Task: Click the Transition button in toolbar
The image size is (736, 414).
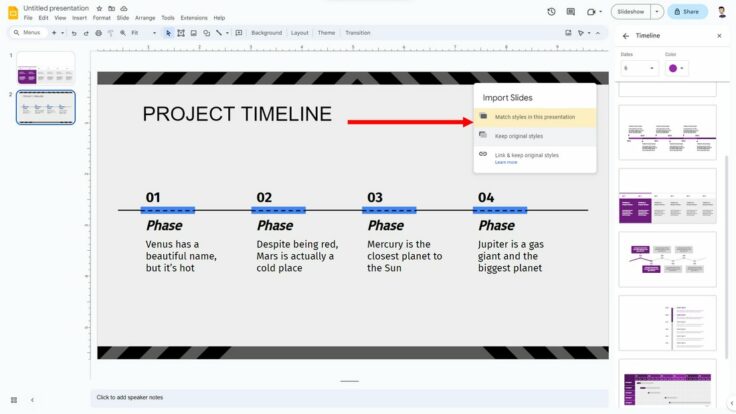Action: (x=358, y=33)
